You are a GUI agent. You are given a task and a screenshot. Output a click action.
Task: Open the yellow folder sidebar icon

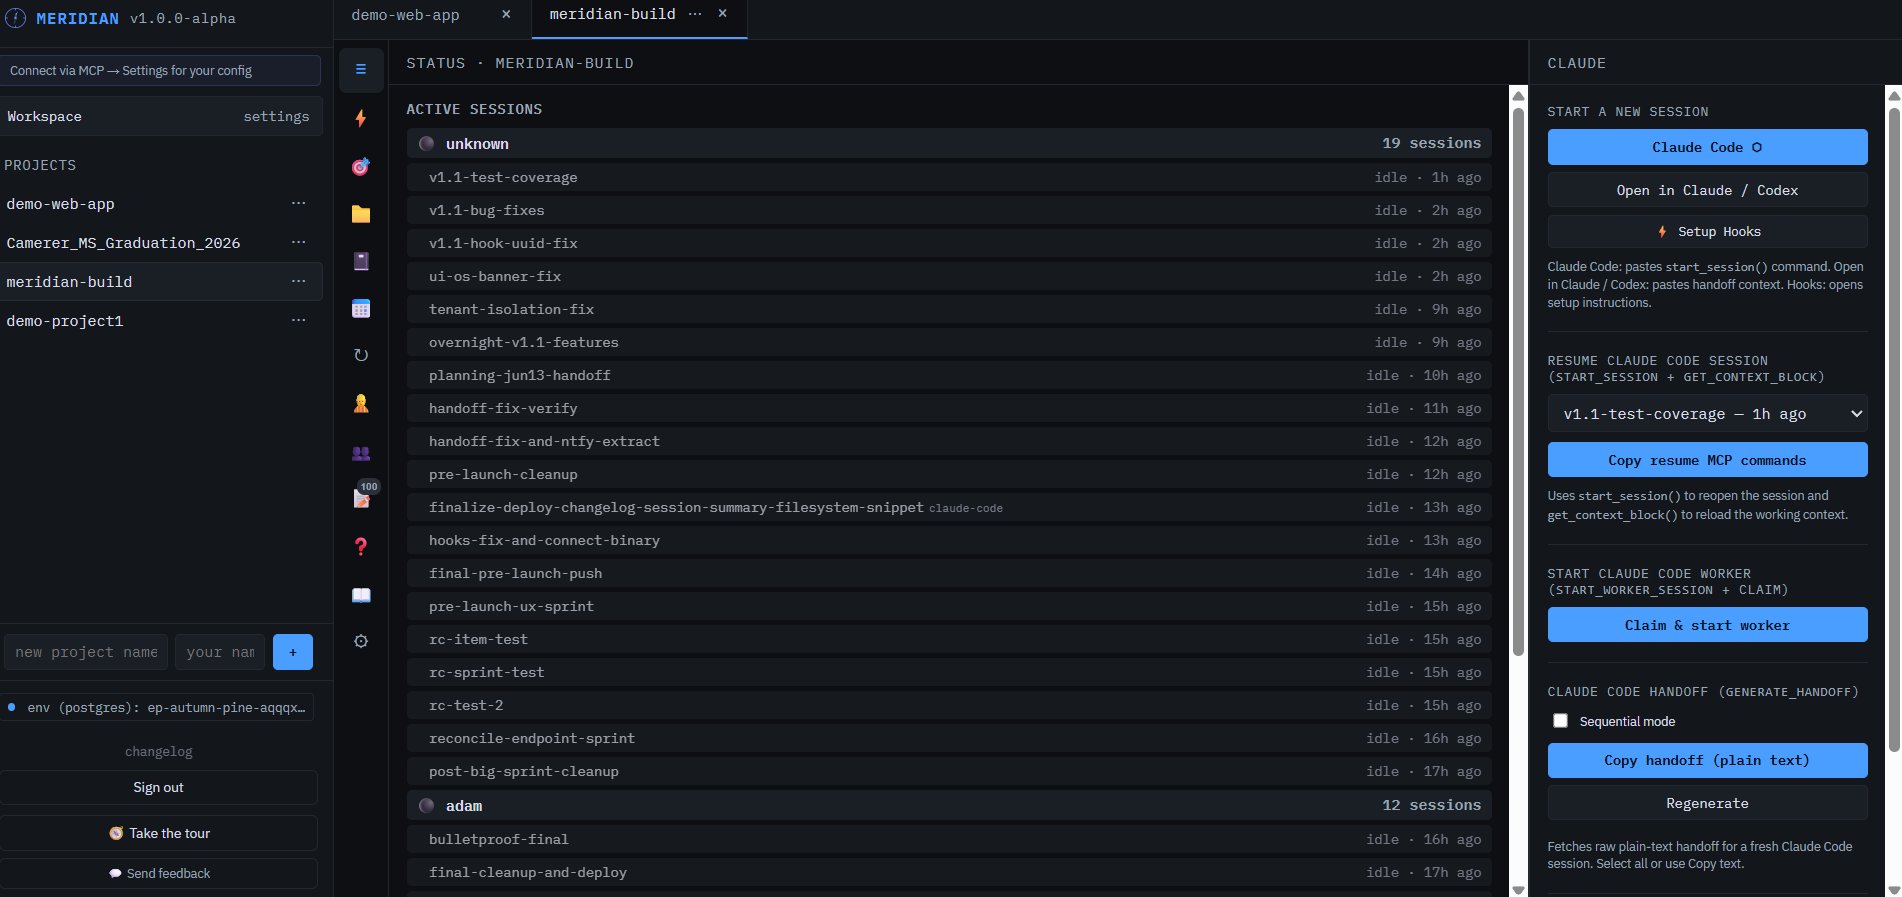coord(361,214)
